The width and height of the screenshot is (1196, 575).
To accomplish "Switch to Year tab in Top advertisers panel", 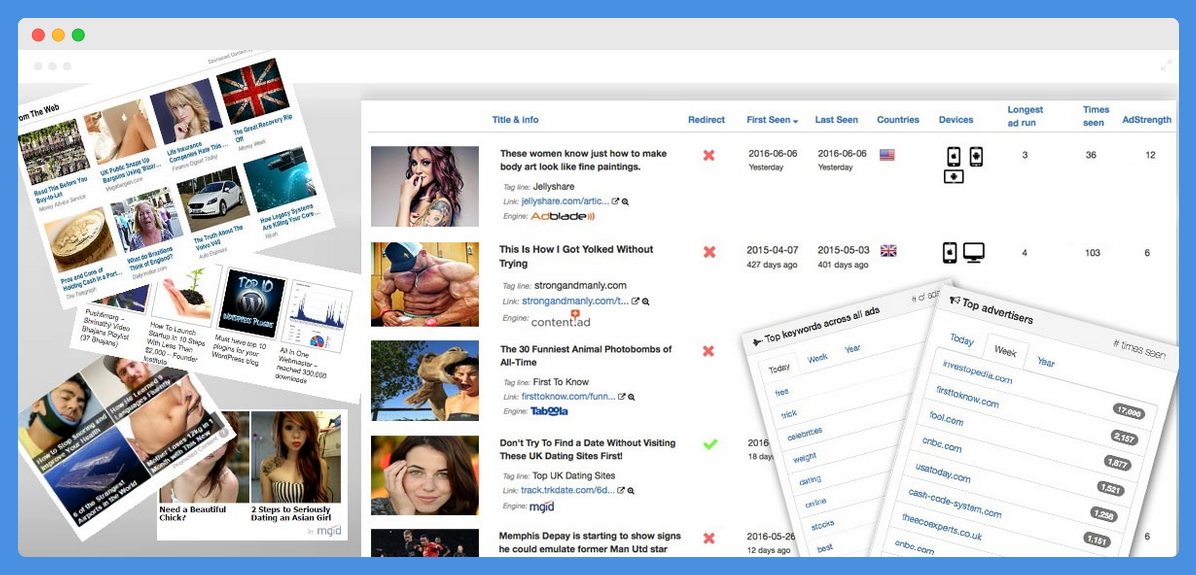I will [1046, 361].
